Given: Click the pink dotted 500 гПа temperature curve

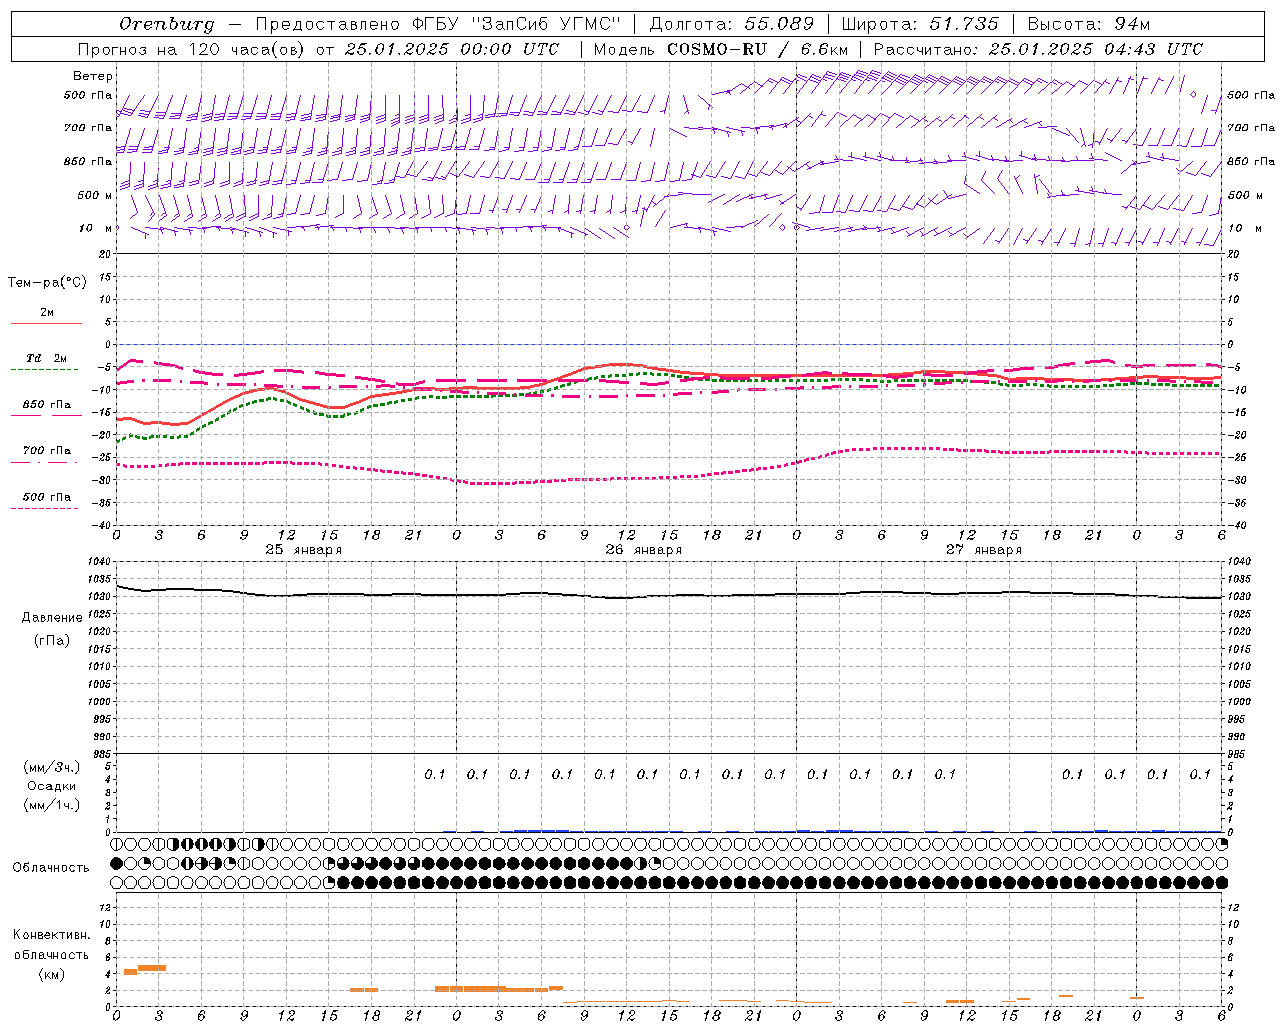Looking at the screenshot, I should (x=670, y=478).
